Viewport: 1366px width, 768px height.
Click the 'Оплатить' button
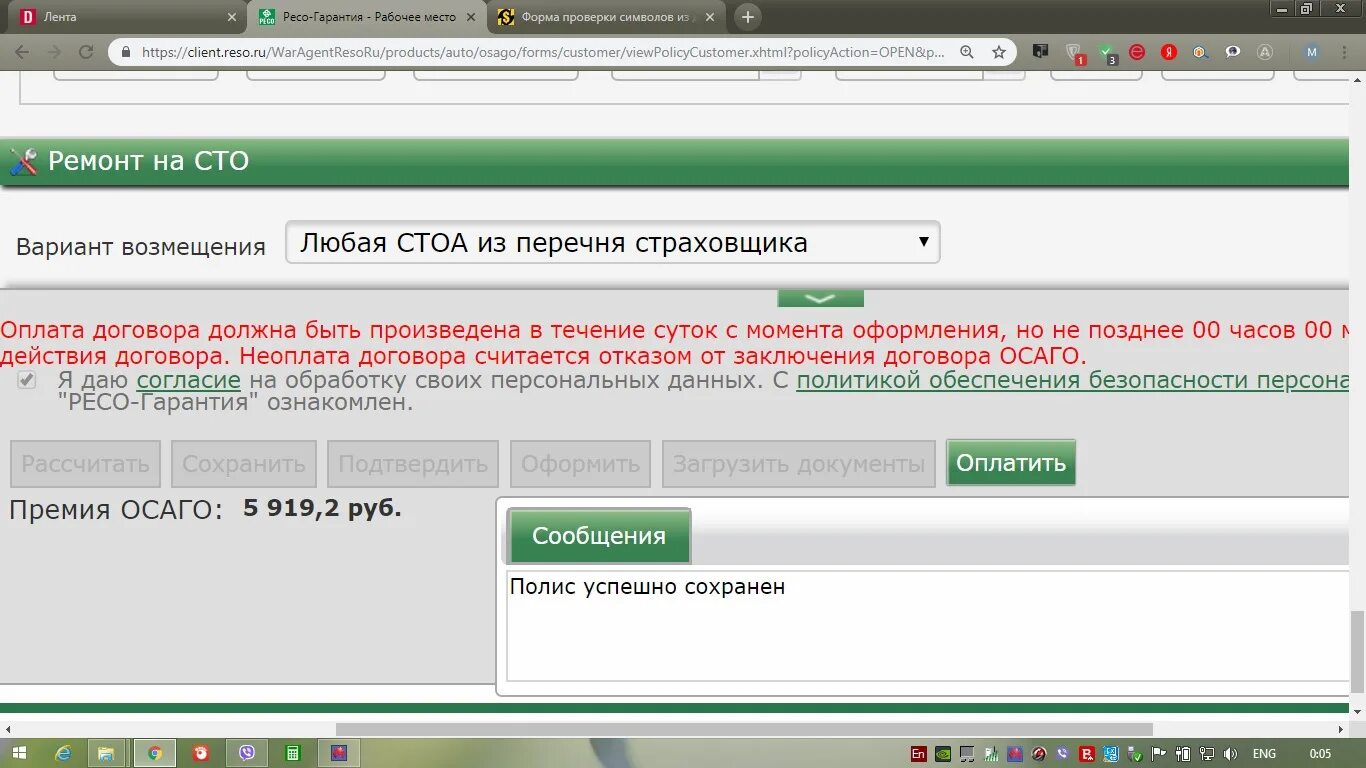coord(1011,463)
